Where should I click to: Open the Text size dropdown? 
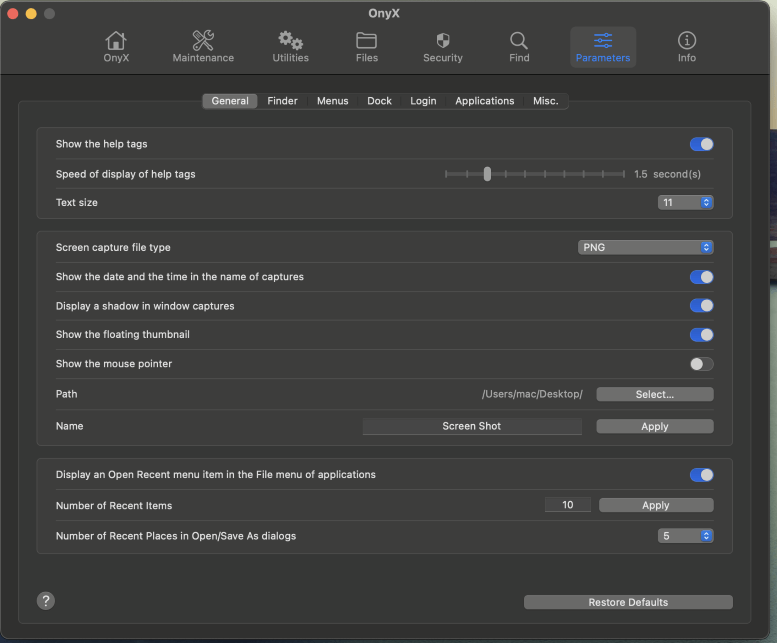(x=685, y=202)
